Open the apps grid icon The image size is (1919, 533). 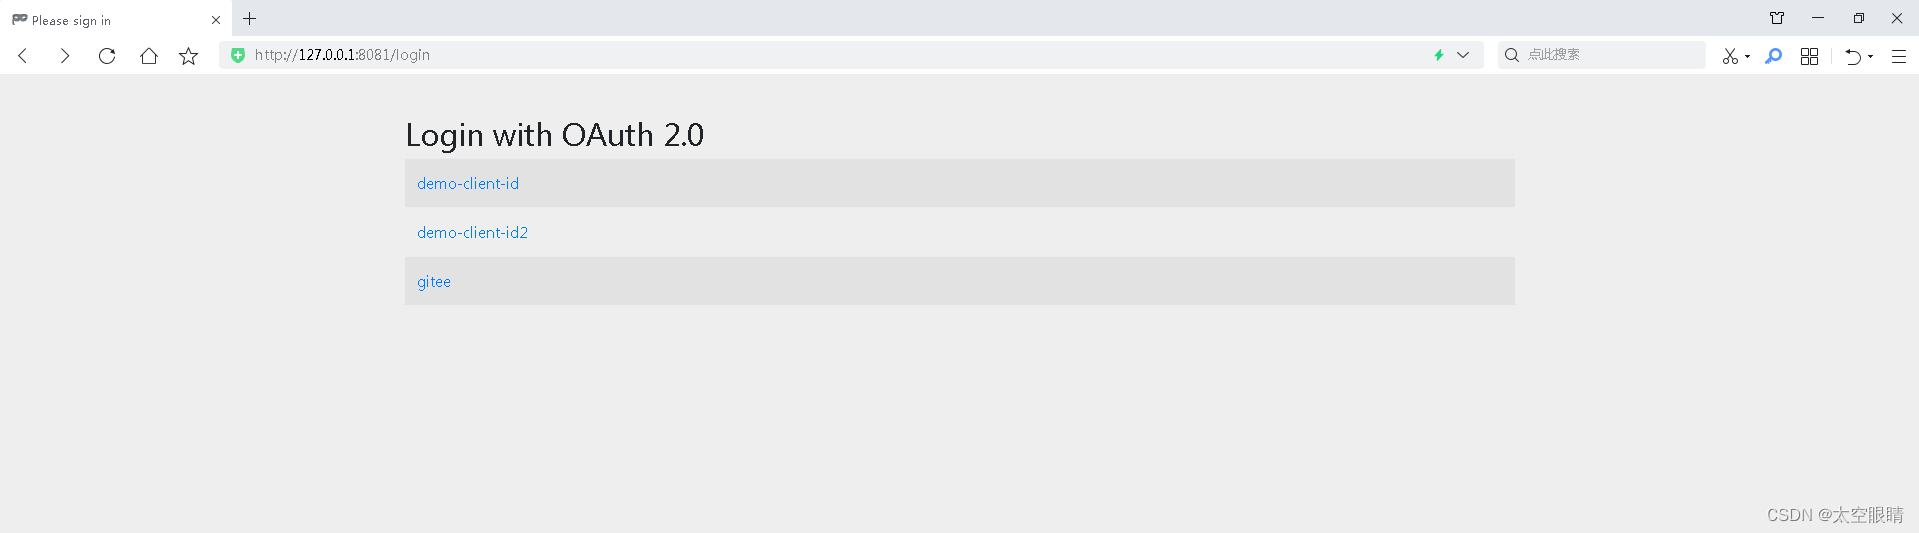[x=1809, y=56]
